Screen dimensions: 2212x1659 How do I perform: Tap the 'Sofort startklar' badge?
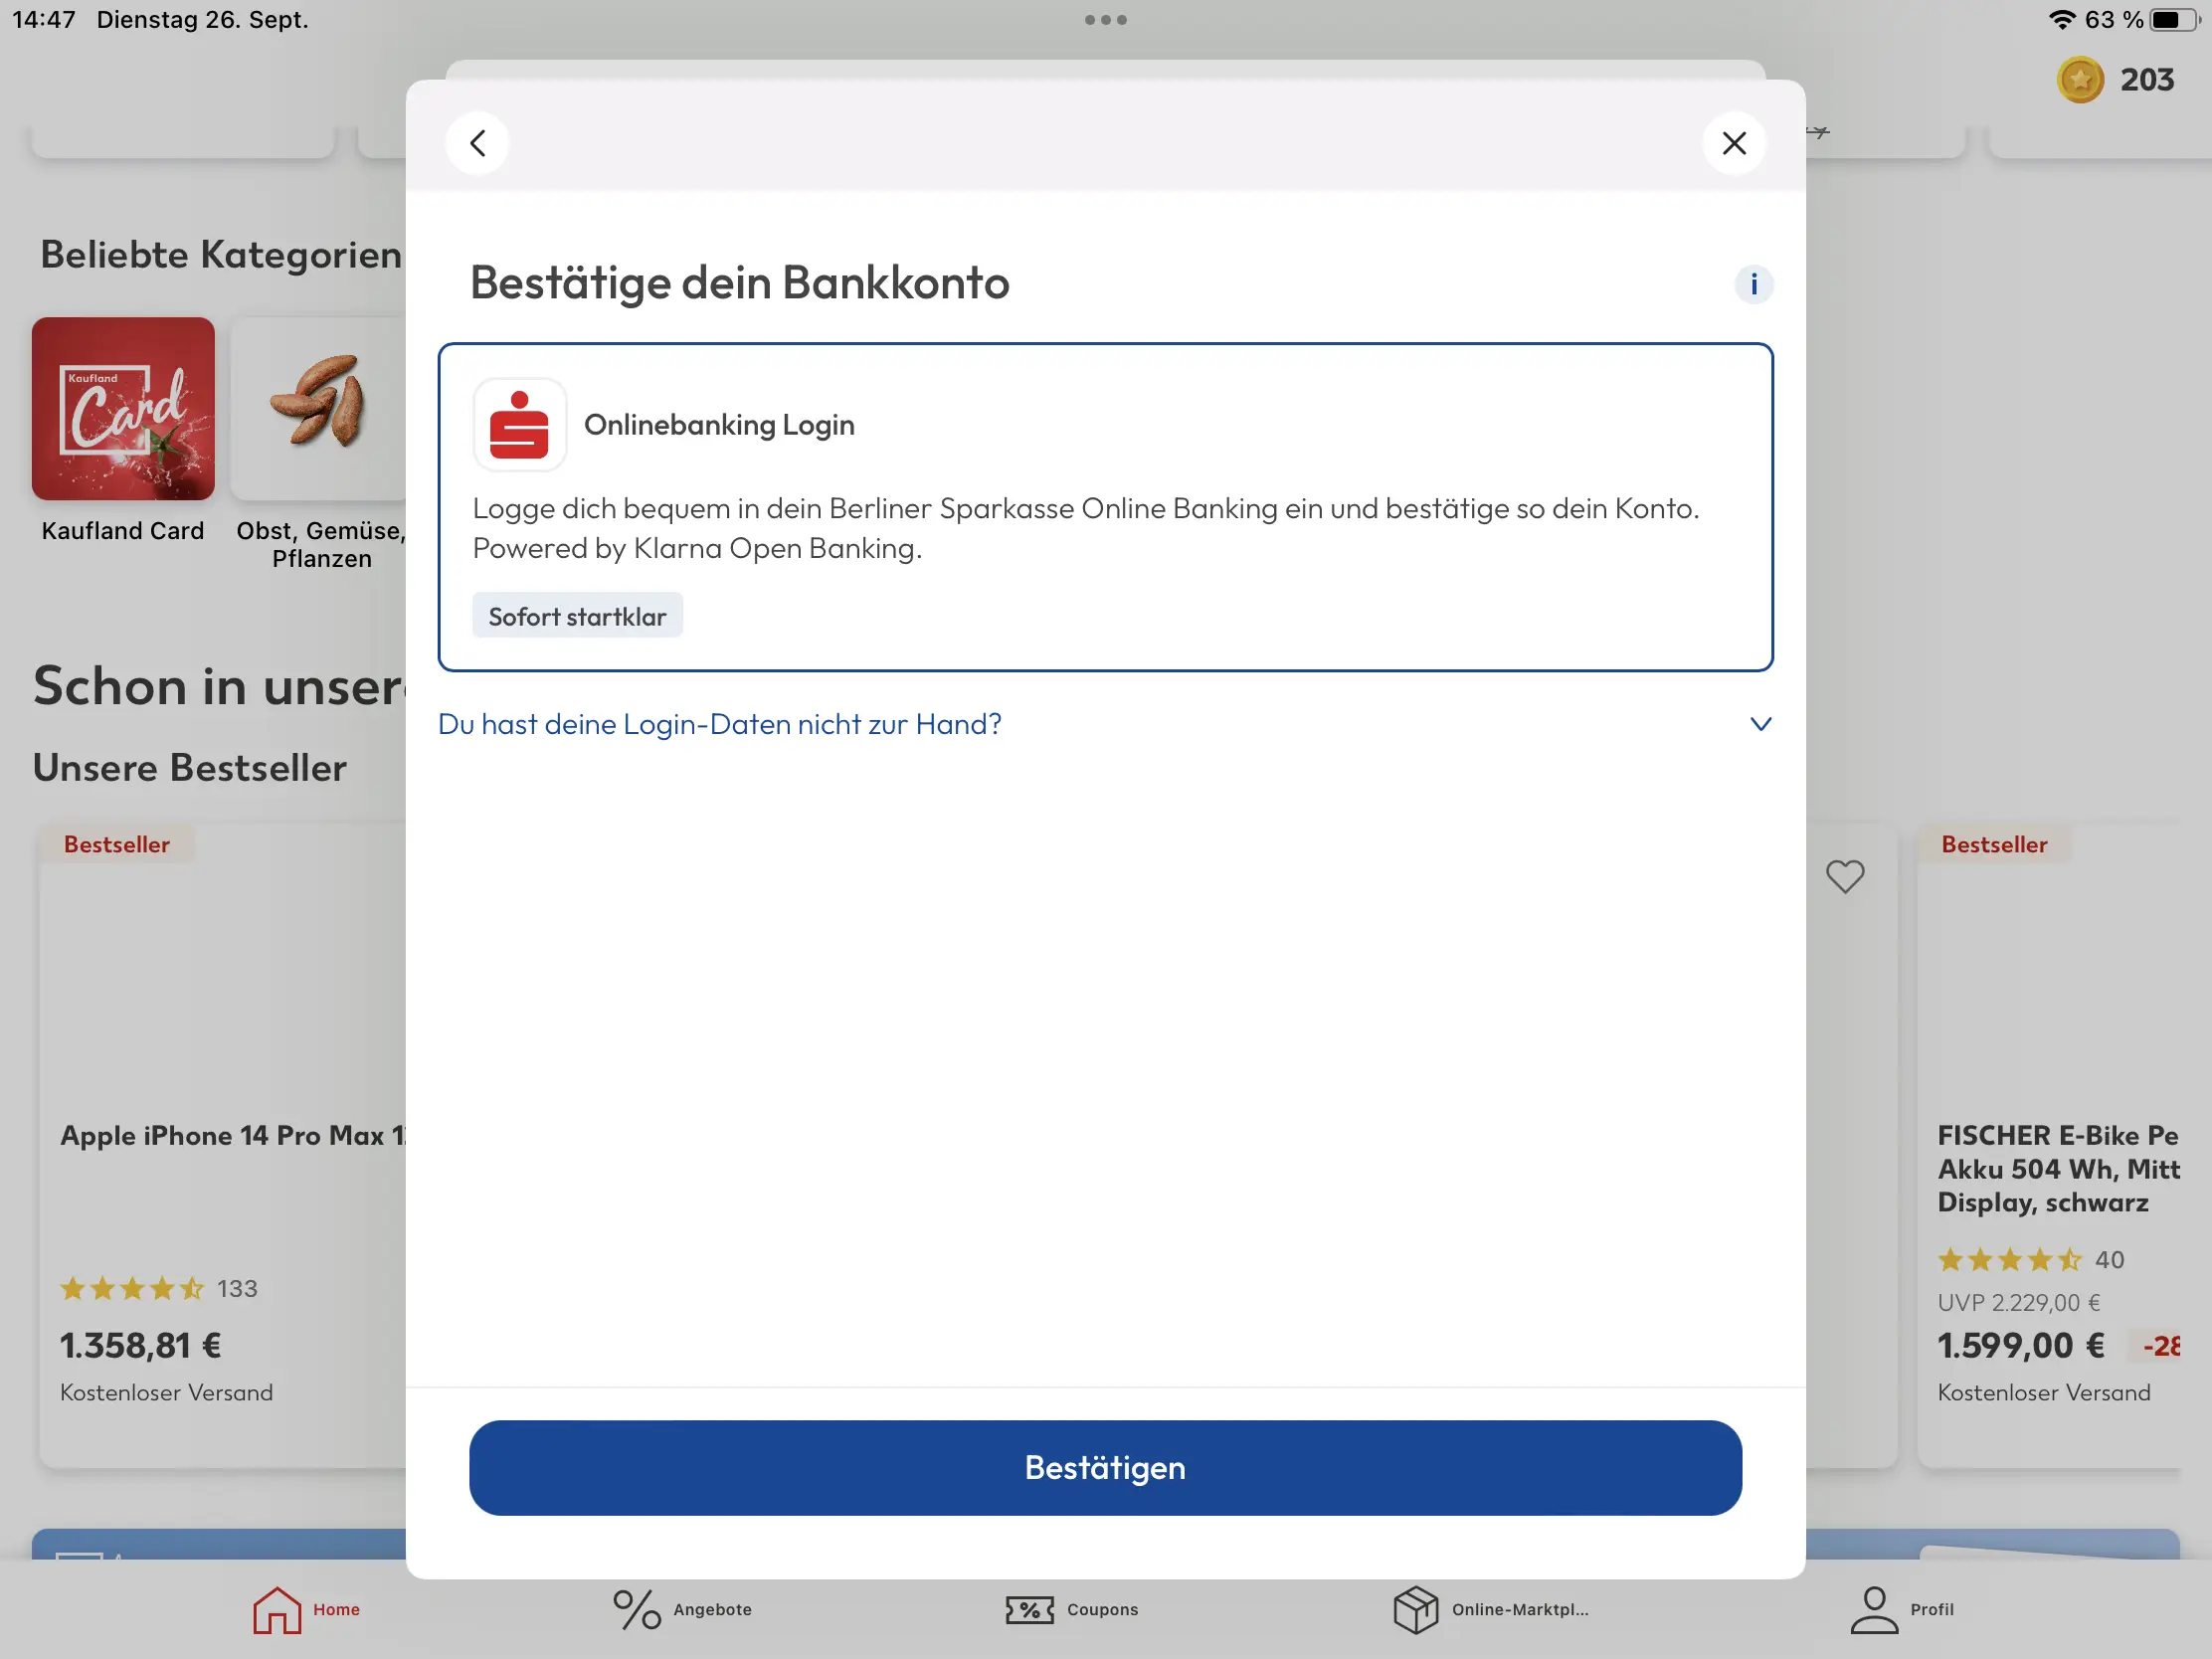click(577, 616)
